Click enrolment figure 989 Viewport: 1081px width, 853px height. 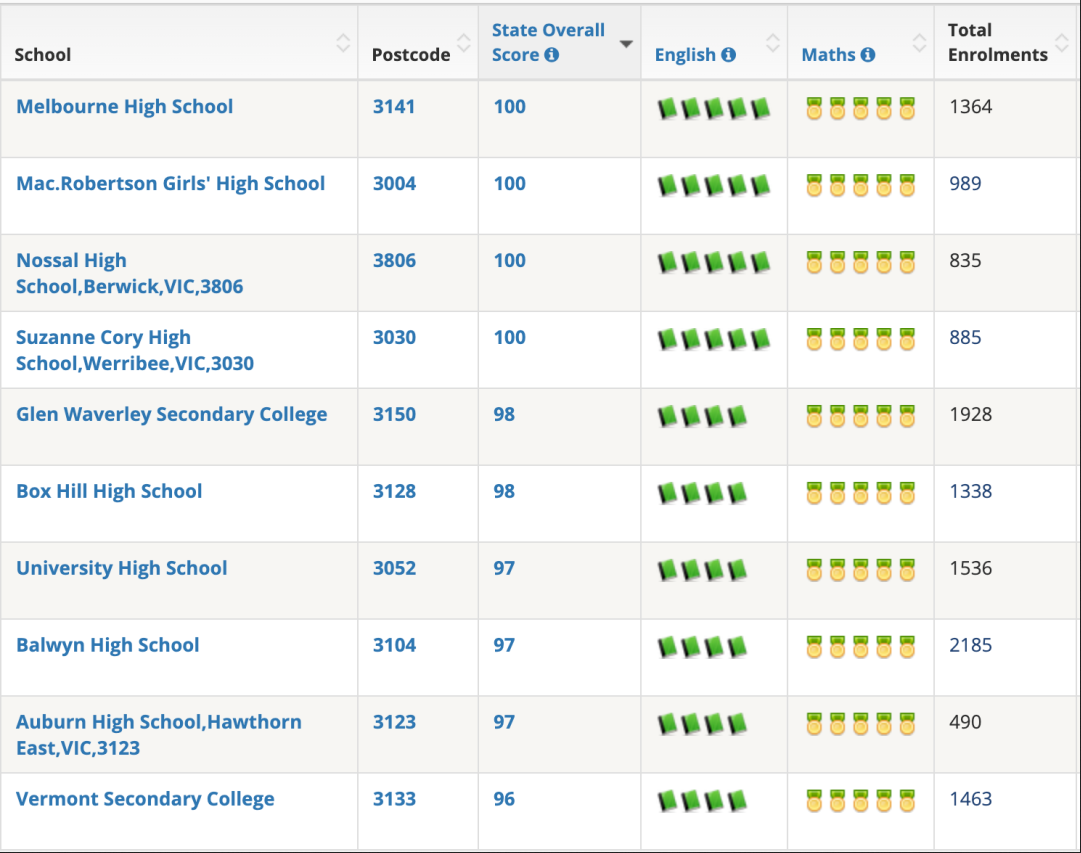[x=965, y=183]
